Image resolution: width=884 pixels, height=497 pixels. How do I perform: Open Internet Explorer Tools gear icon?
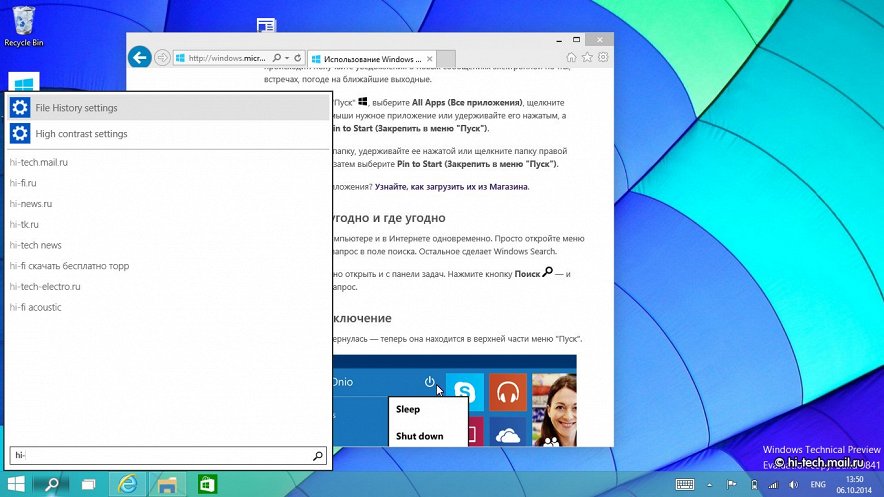point(601,58)
